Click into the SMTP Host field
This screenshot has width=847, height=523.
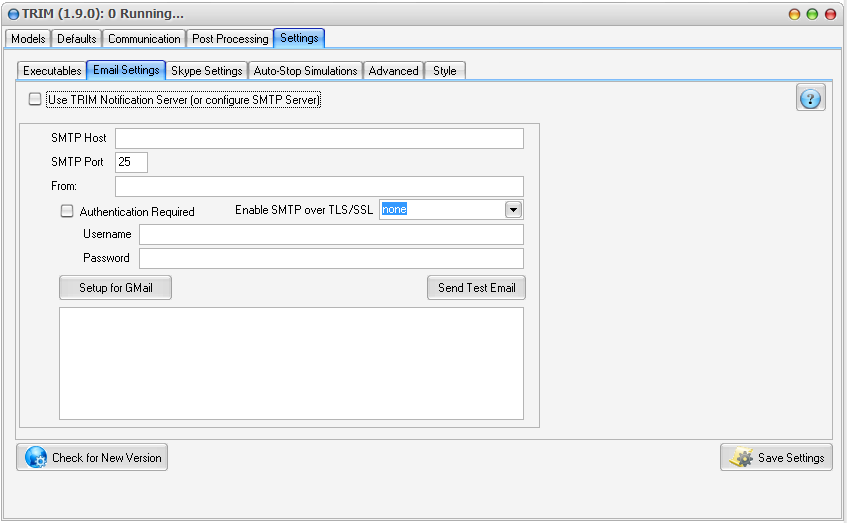point(319,138)
